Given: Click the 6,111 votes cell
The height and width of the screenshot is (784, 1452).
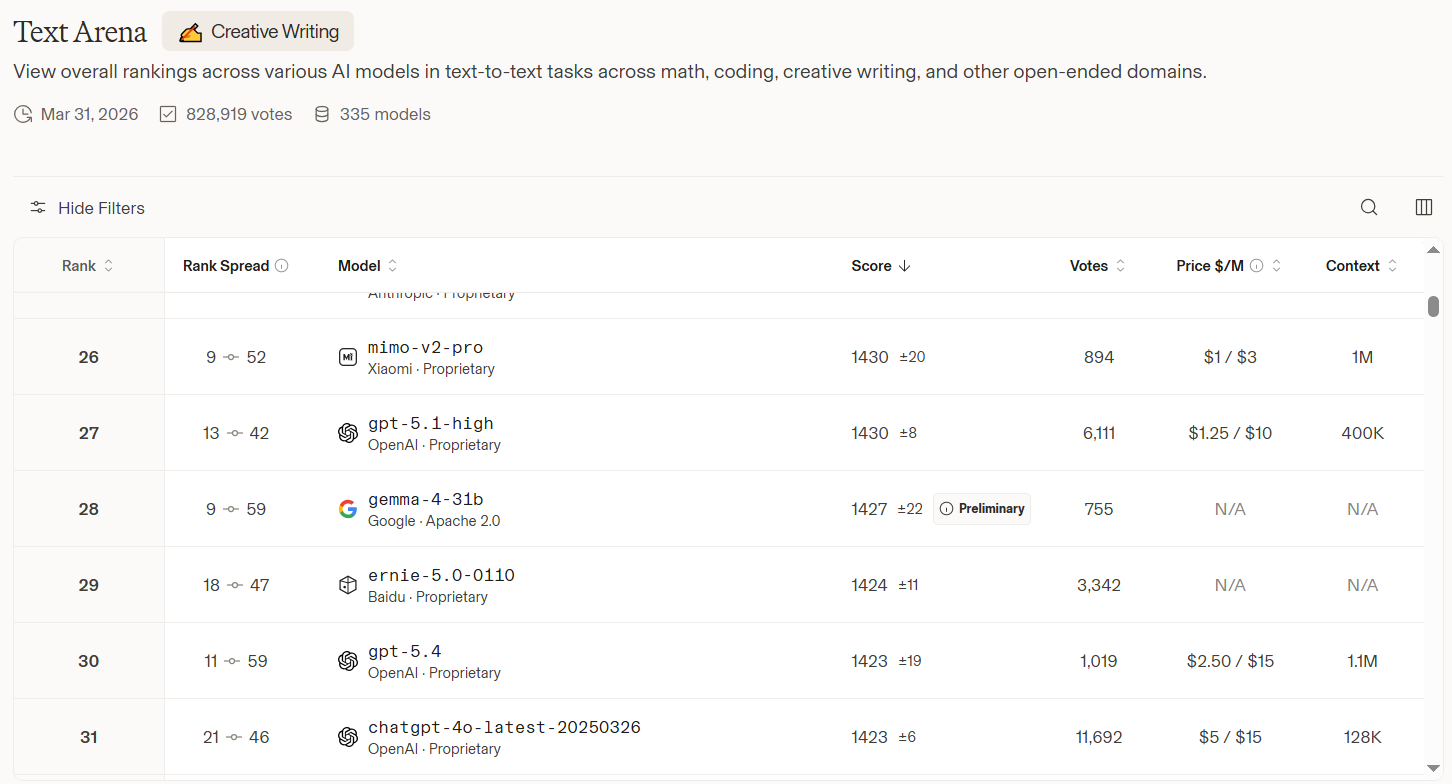Looking at the screenshot, I should (1098, 433).
